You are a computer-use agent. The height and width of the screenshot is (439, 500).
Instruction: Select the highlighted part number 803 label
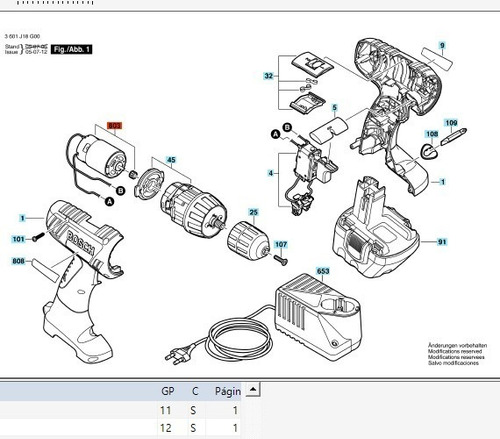pos(114,126)
